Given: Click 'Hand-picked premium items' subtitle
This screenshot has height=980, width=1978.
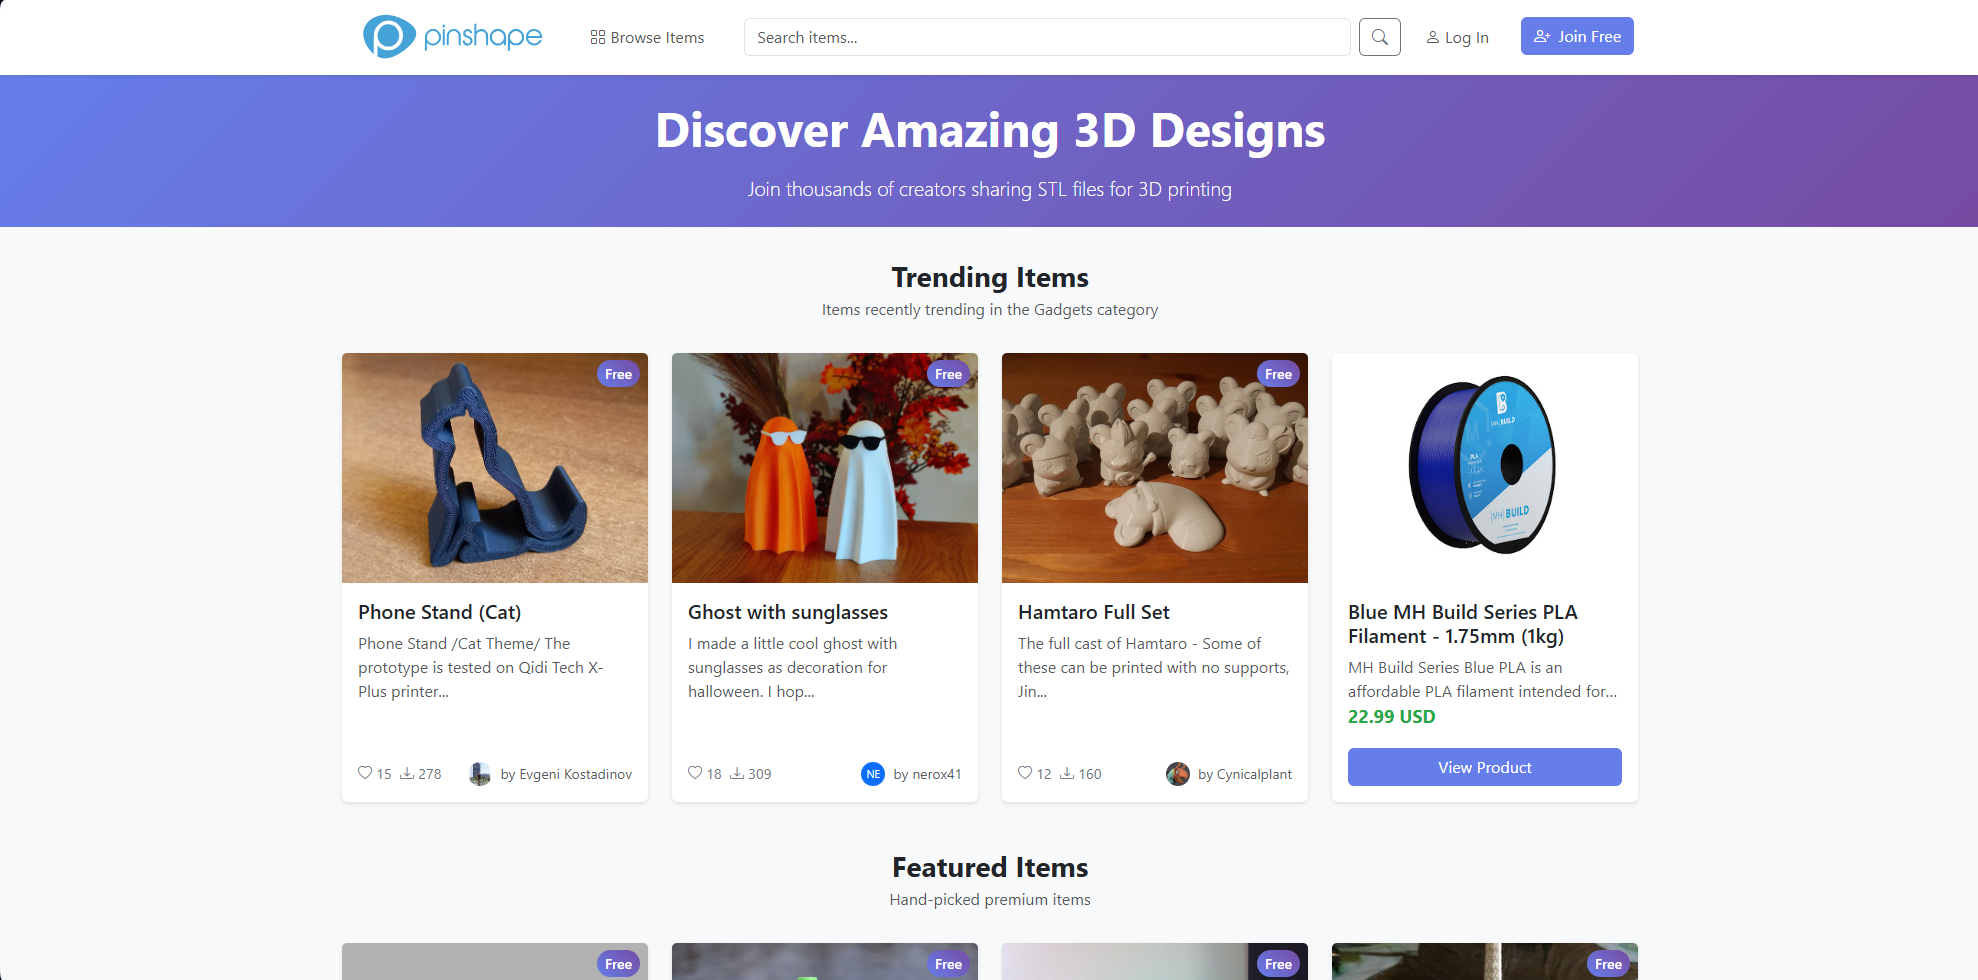Looking at the screenshot, I should [990, 899].
